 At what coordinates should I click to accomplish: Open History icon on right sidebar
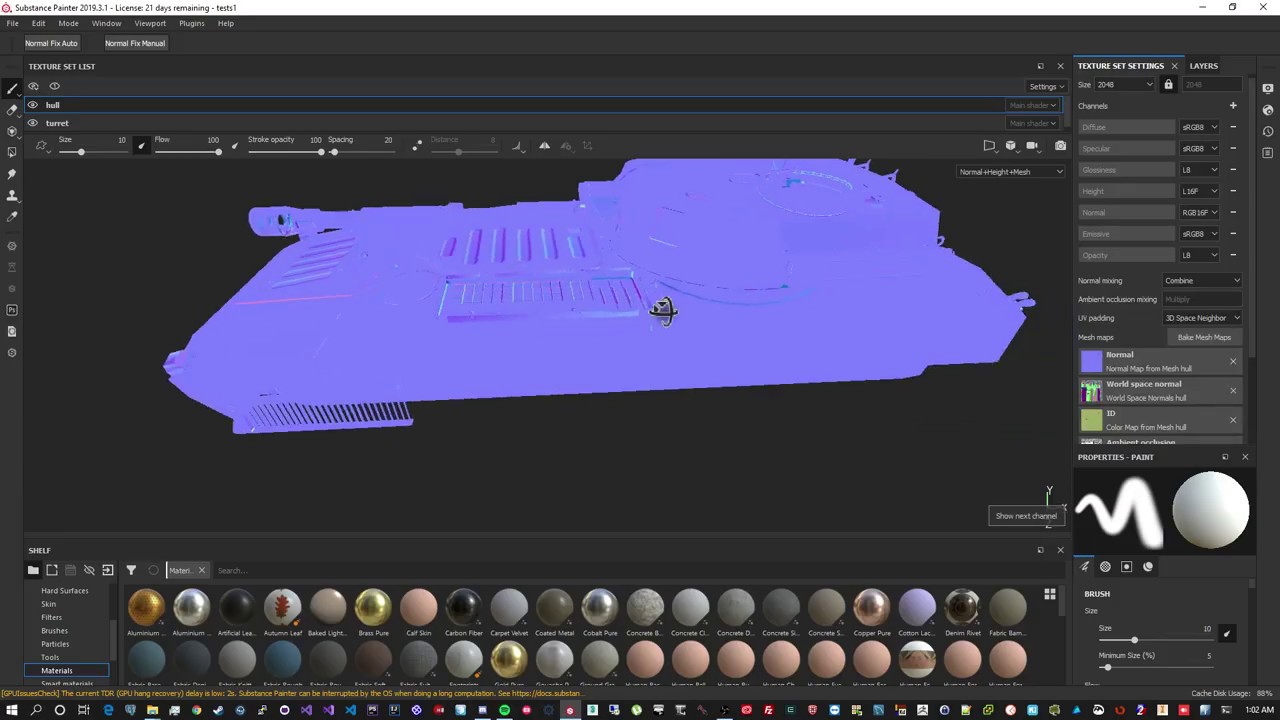point(1268,131)
